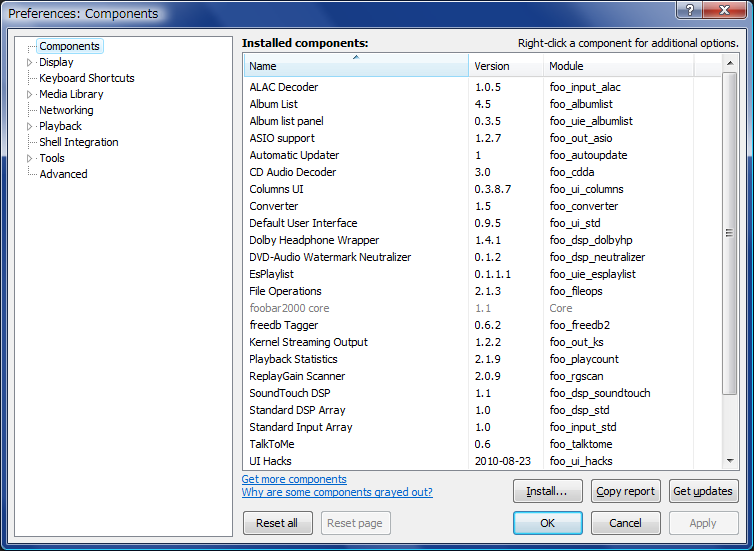This screenshot has height=551, width=754.
Task: Click the Get updates button
Action: (x=704, y=491)
